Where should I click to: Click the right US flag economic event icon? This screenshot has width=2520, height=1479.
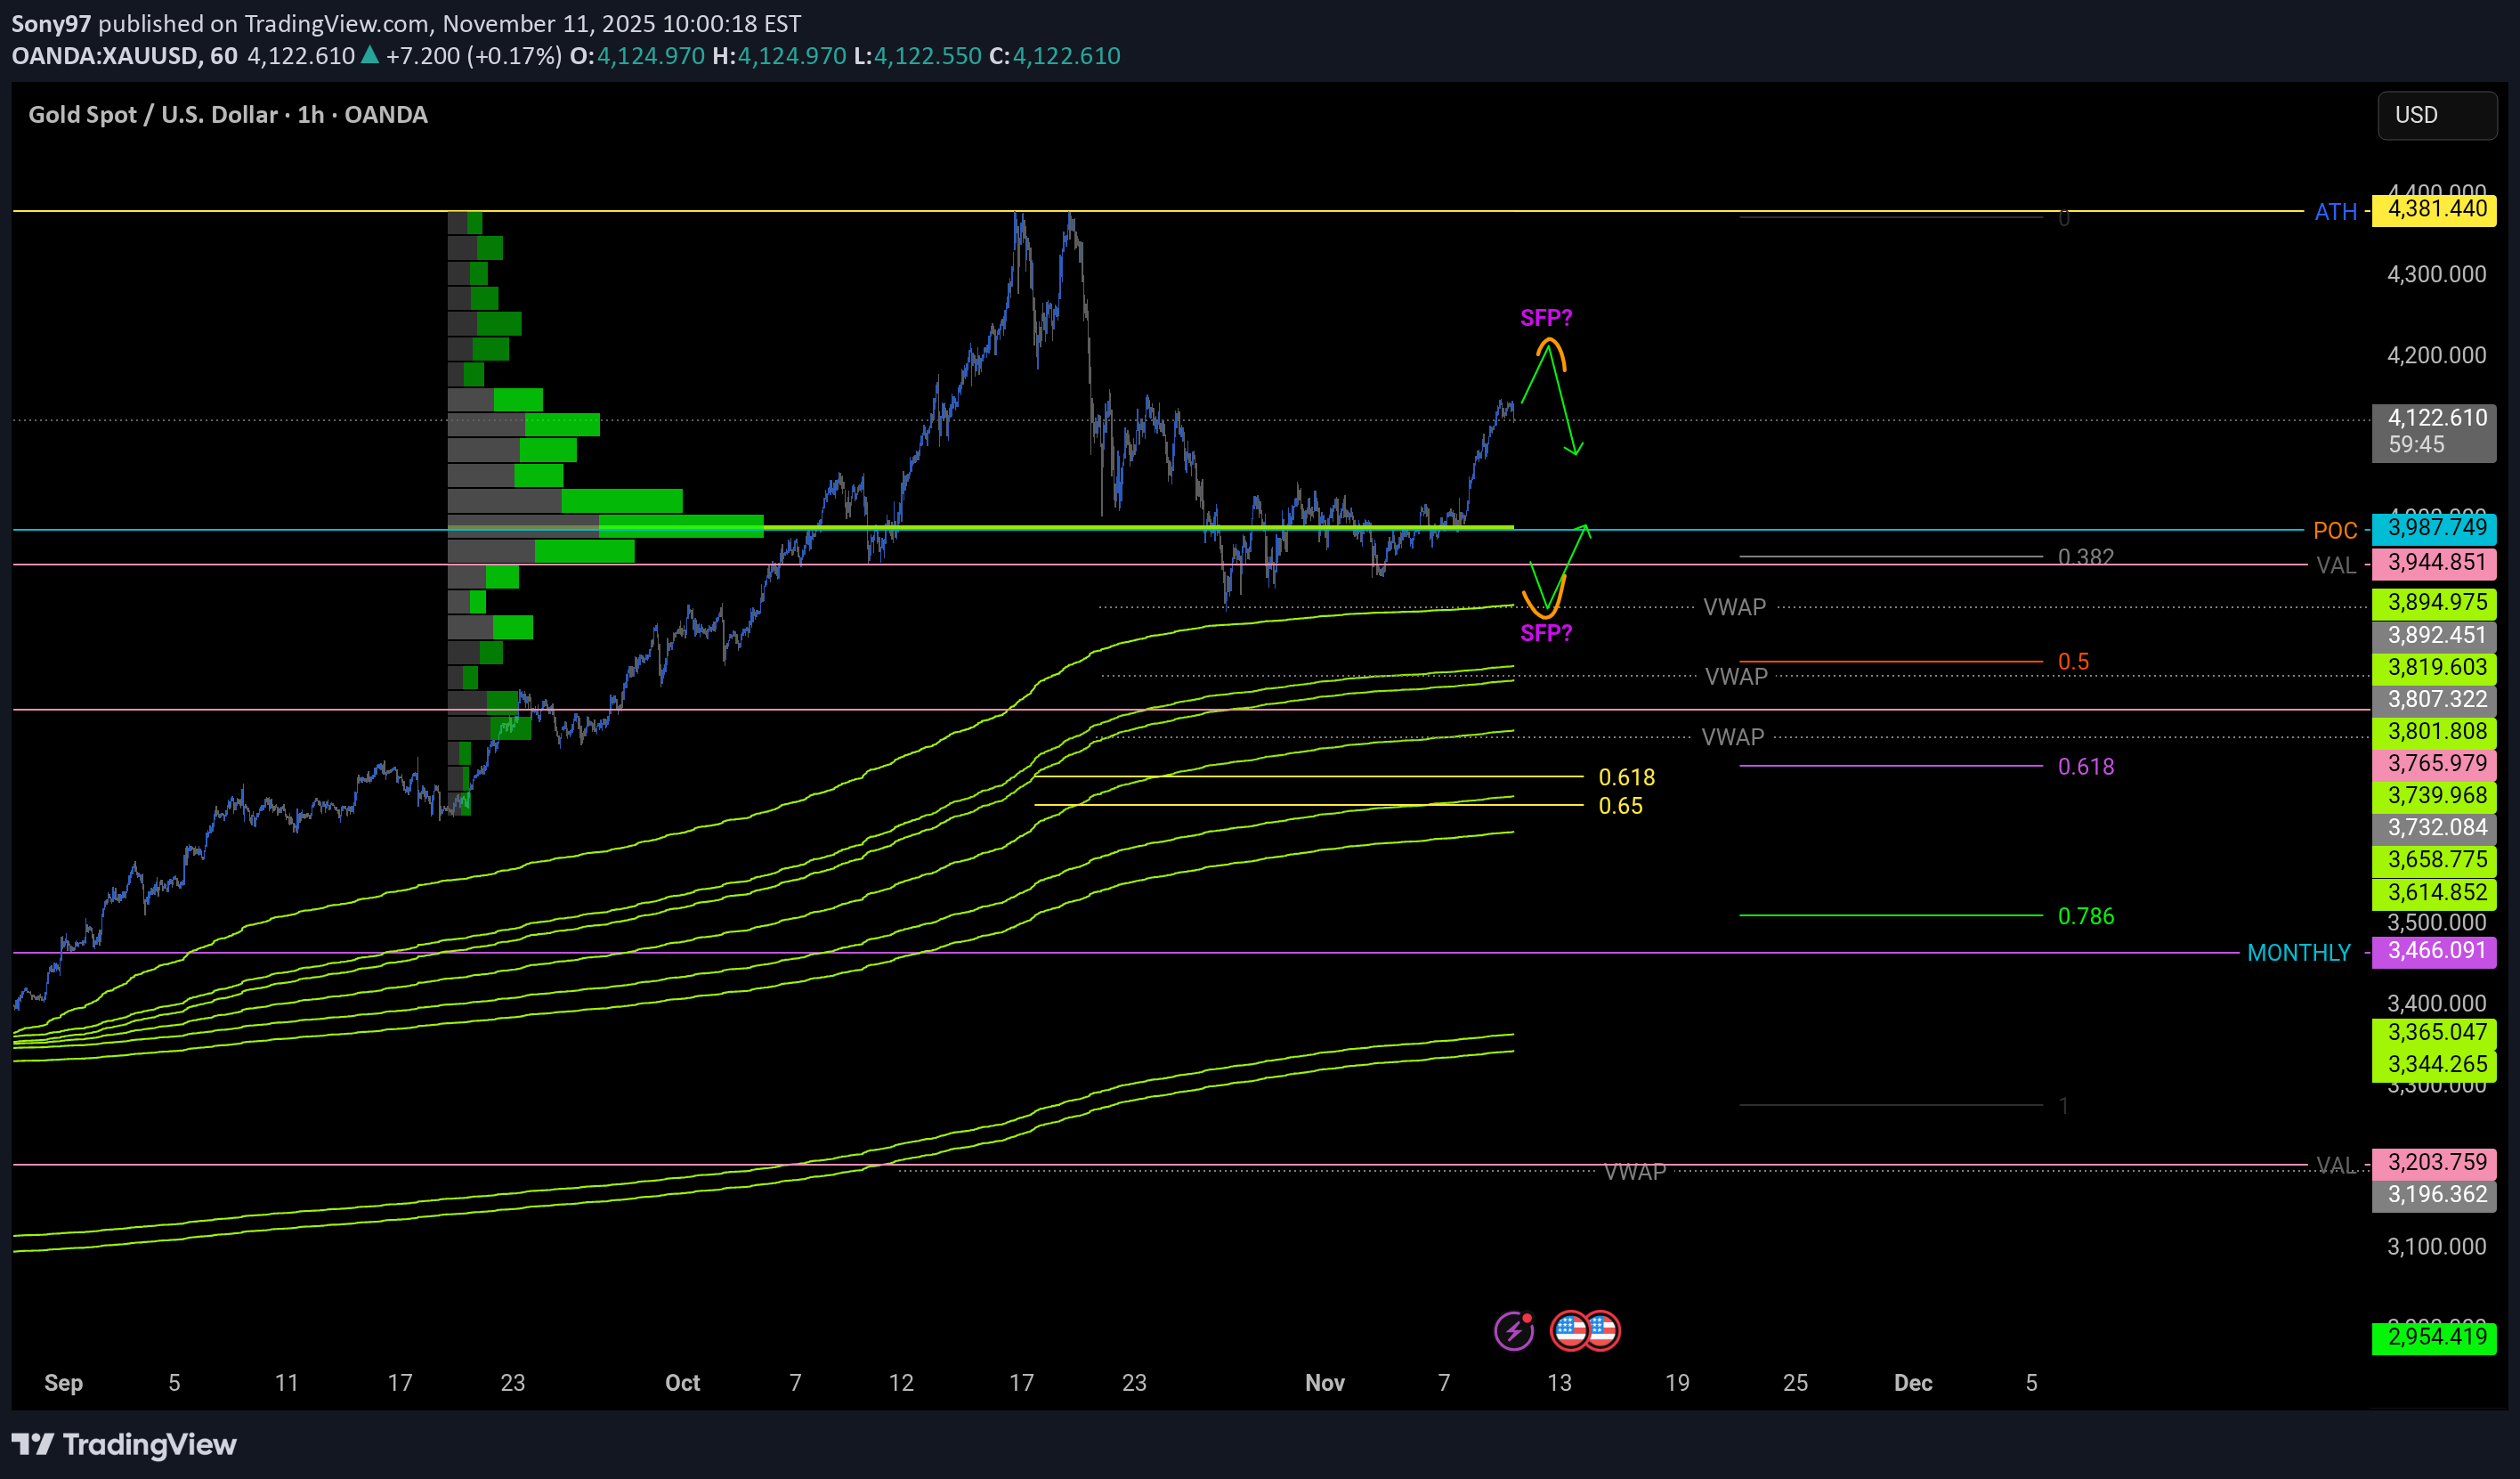(1603, 1331)
